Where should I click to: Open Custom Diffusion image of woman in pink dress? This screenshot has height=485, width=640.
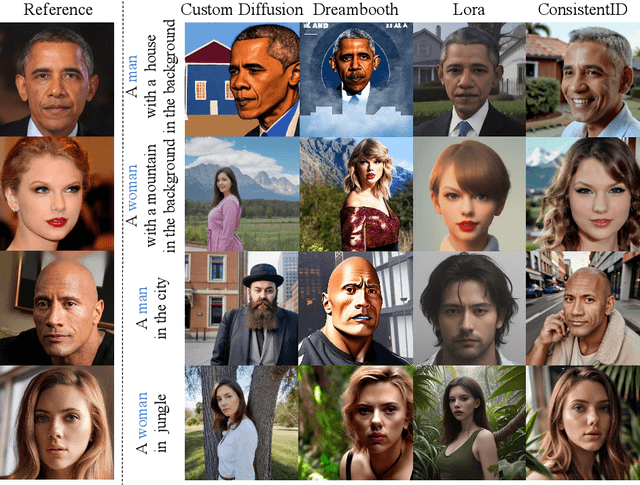click(x=241, y=194)
